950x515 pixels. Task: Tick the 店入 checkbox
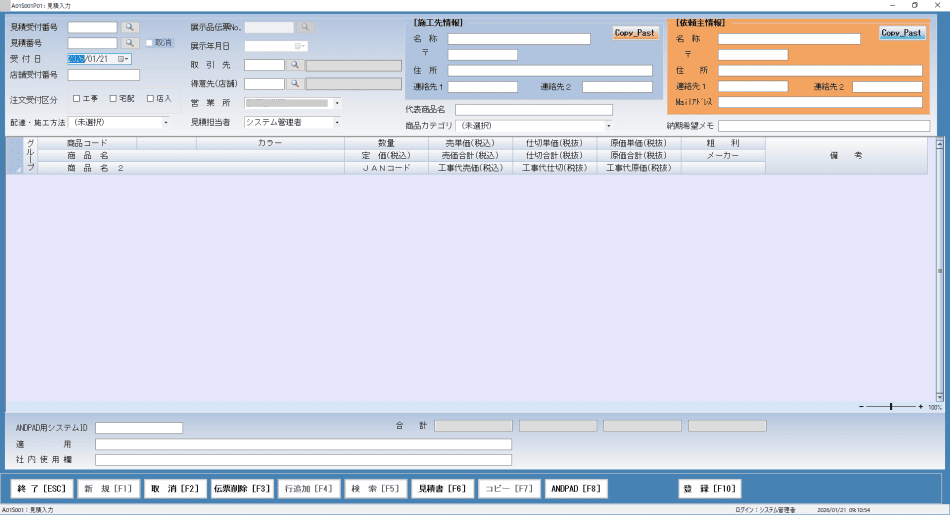coord(150,99)
